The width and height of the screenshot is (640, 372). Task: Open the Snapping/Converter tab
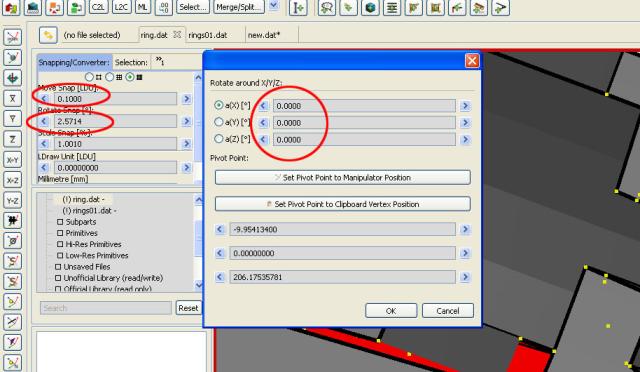[x=74, y=62]
